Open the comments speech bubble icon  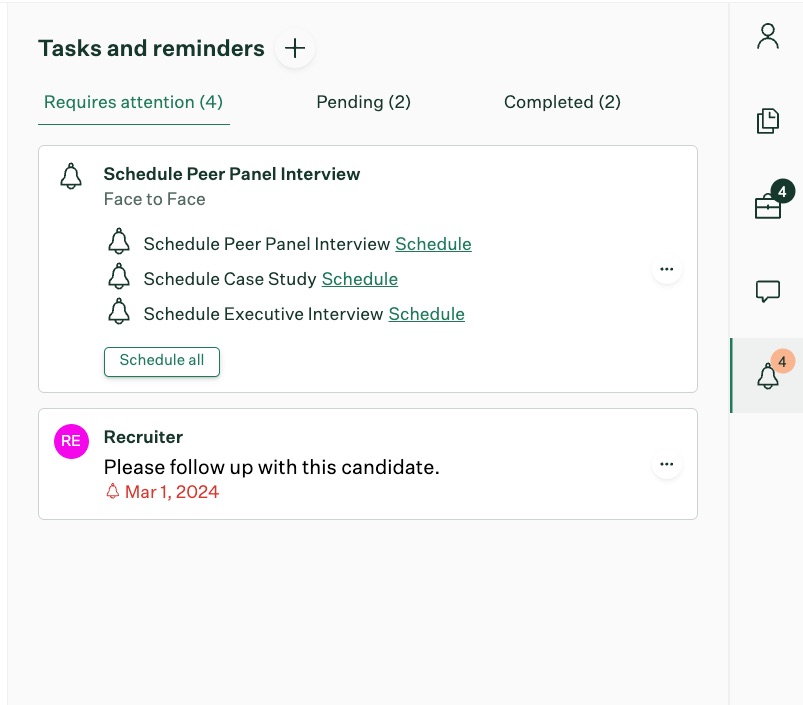pyautogui.click(x=767, y=291)
